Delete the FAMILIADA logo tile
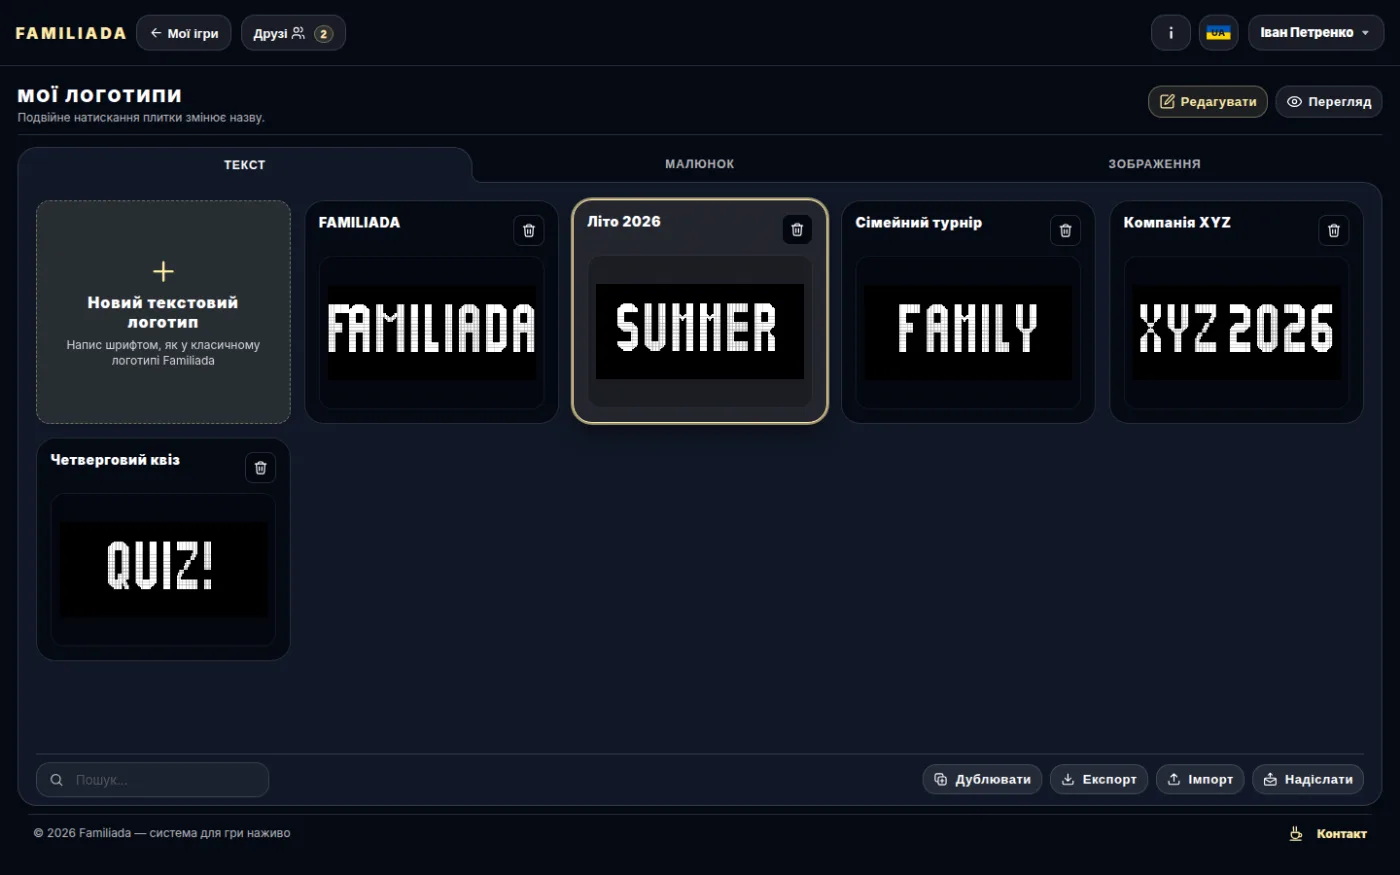Image resolution: width=1400 pixels, height=875 pixels. [529, 231]
